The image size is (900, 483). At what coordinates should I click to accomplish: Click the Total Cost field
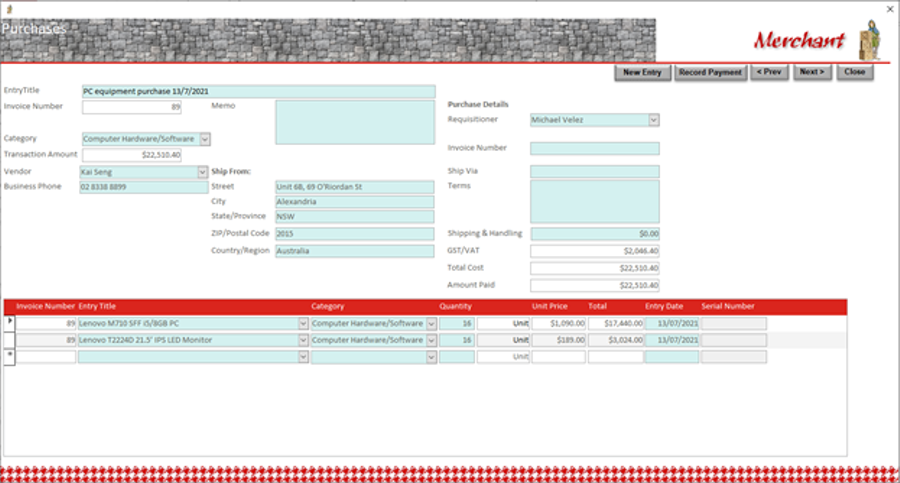(595, 268)
